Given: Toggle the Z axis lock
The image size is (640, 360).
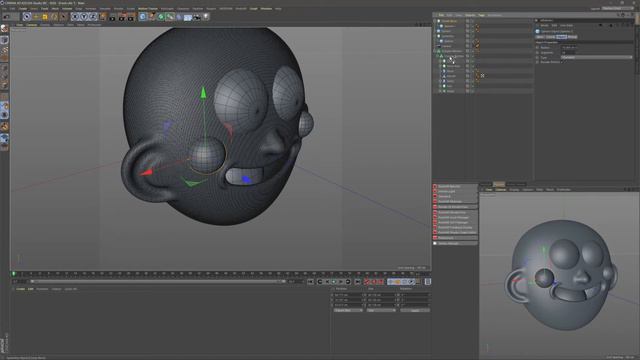Looking at the screenshot, I should pos(93,17).
